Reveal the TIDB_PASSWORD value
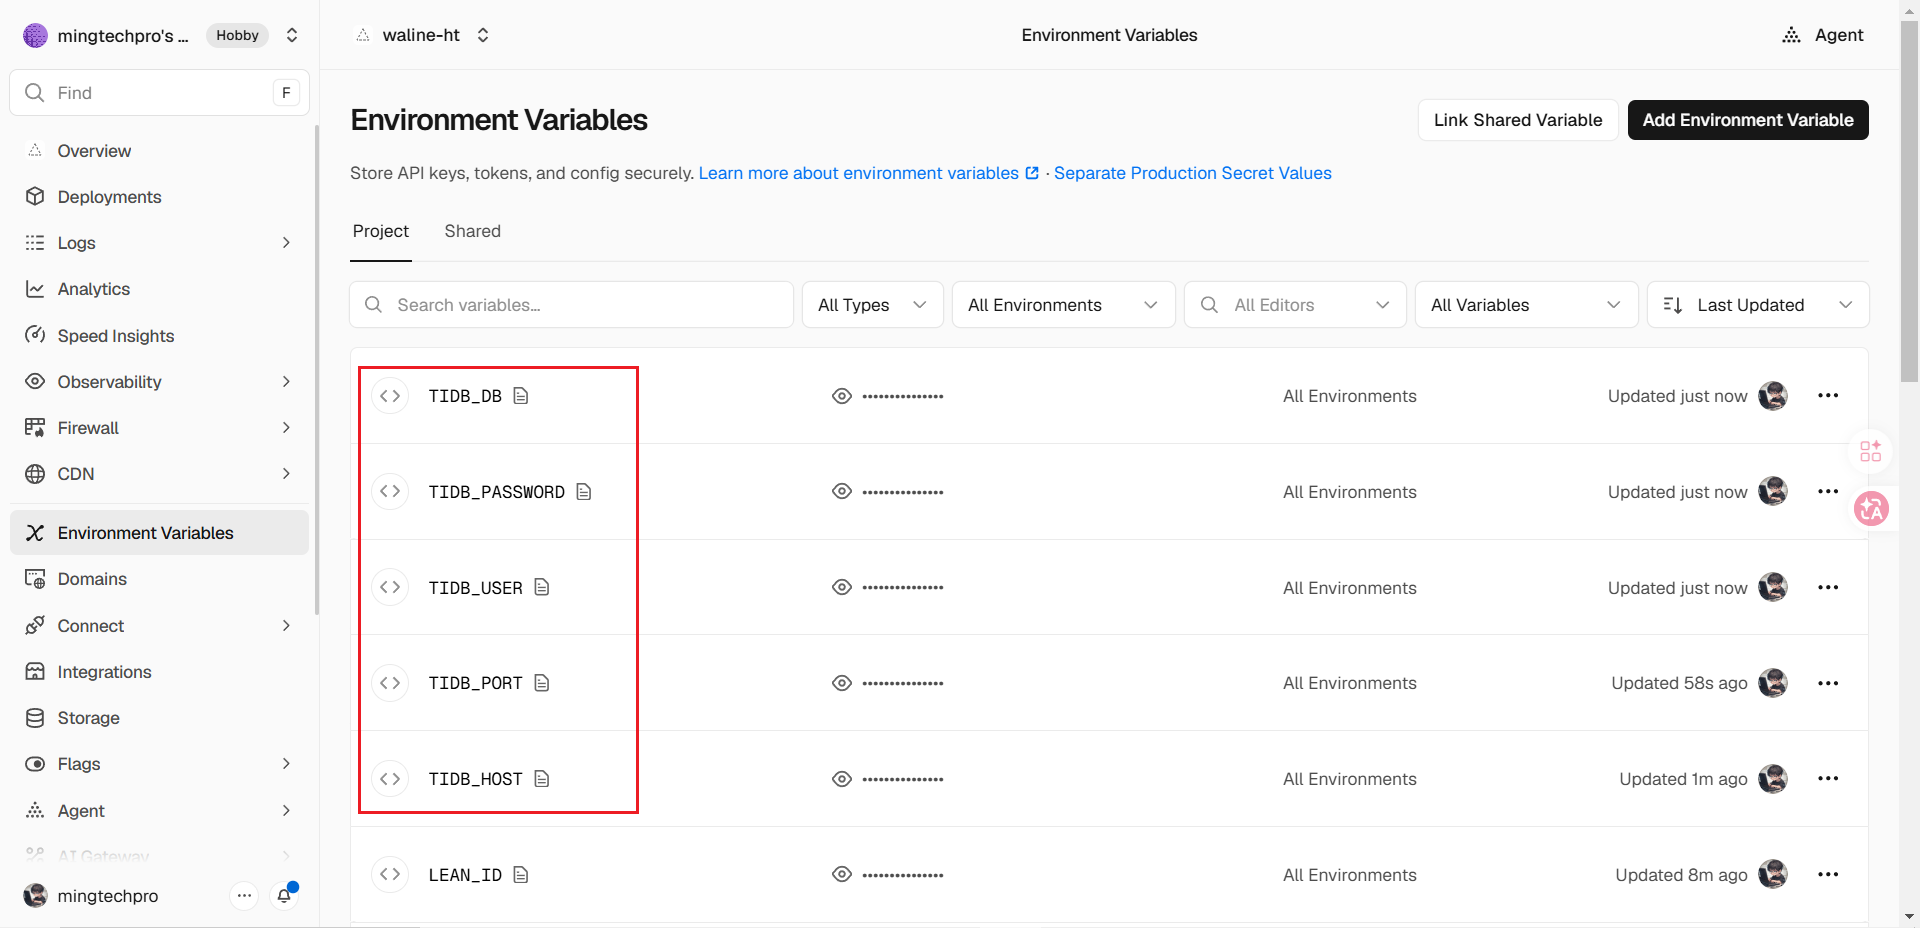 tap(842, 492)
